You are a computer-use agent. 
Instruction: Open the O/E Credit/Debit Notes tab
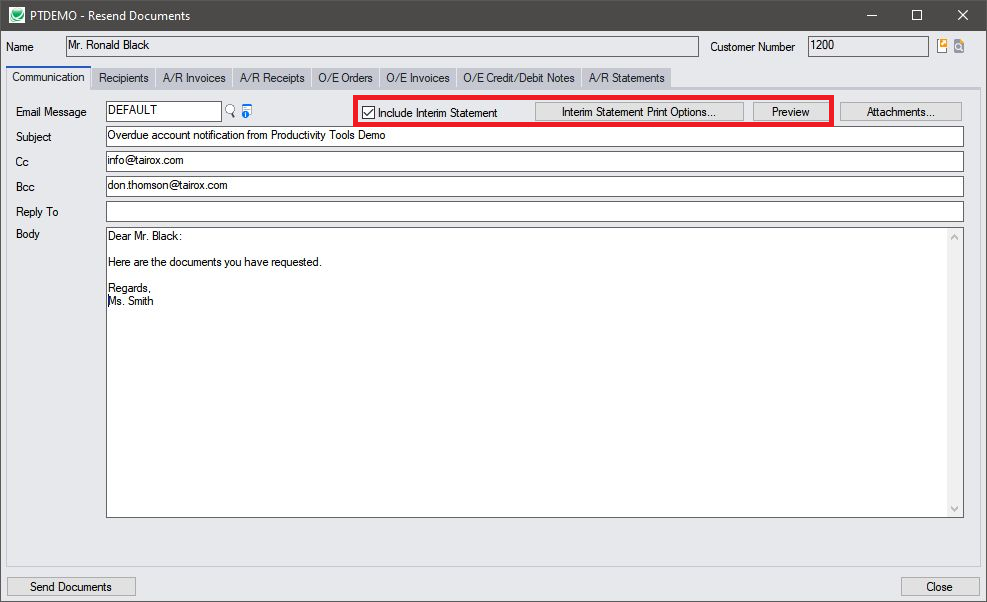pyautogui.click(x=518, y=78)
